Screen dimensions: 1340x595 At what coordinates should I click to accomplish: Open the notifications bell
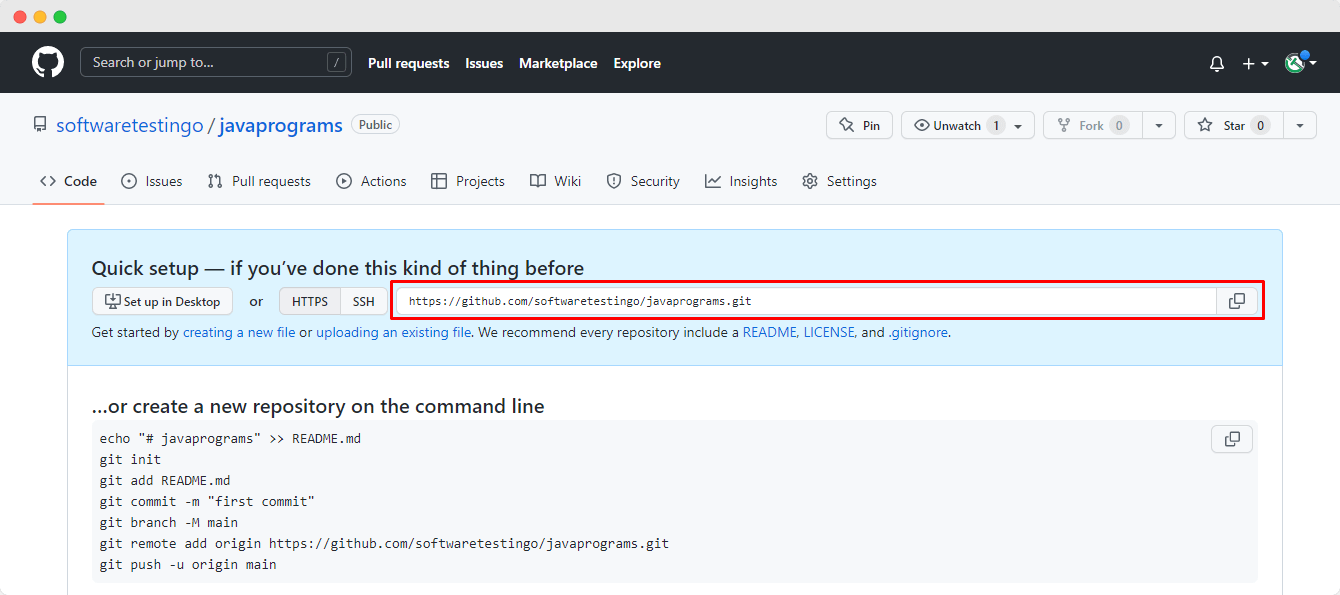click(x=1217, y=63)
